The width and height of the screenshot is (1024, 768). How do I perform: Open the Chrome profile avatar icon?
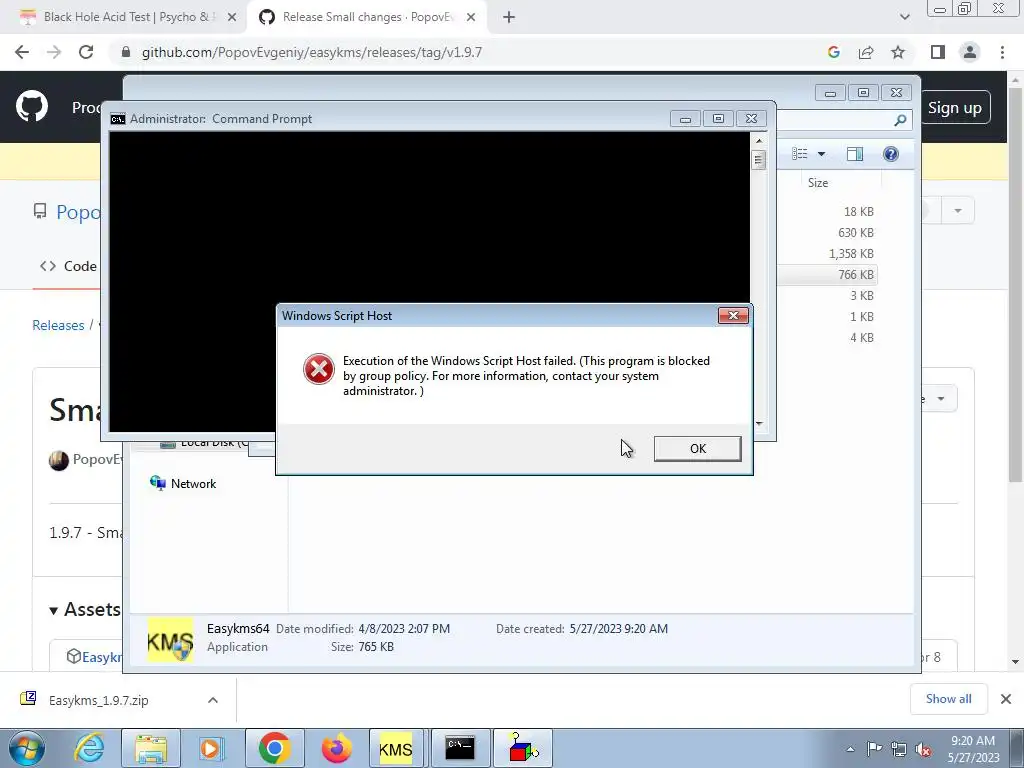coord(970,52)
